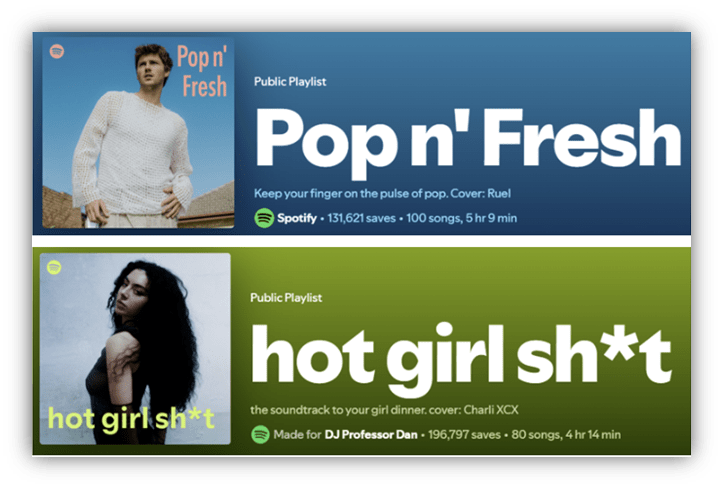Open the Pop n' Fresh cover artwork
Screen dimensions: 723x489
tap(138, 133)
